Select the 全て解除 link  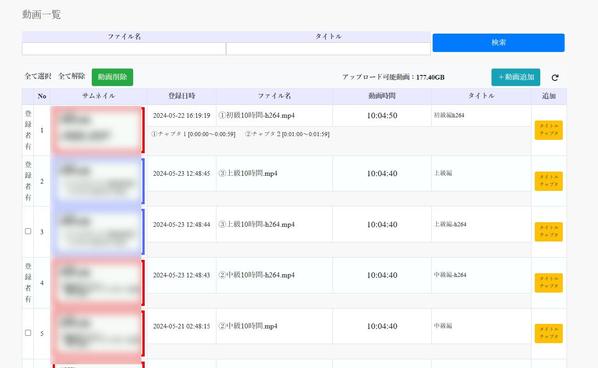coord(72,76)
